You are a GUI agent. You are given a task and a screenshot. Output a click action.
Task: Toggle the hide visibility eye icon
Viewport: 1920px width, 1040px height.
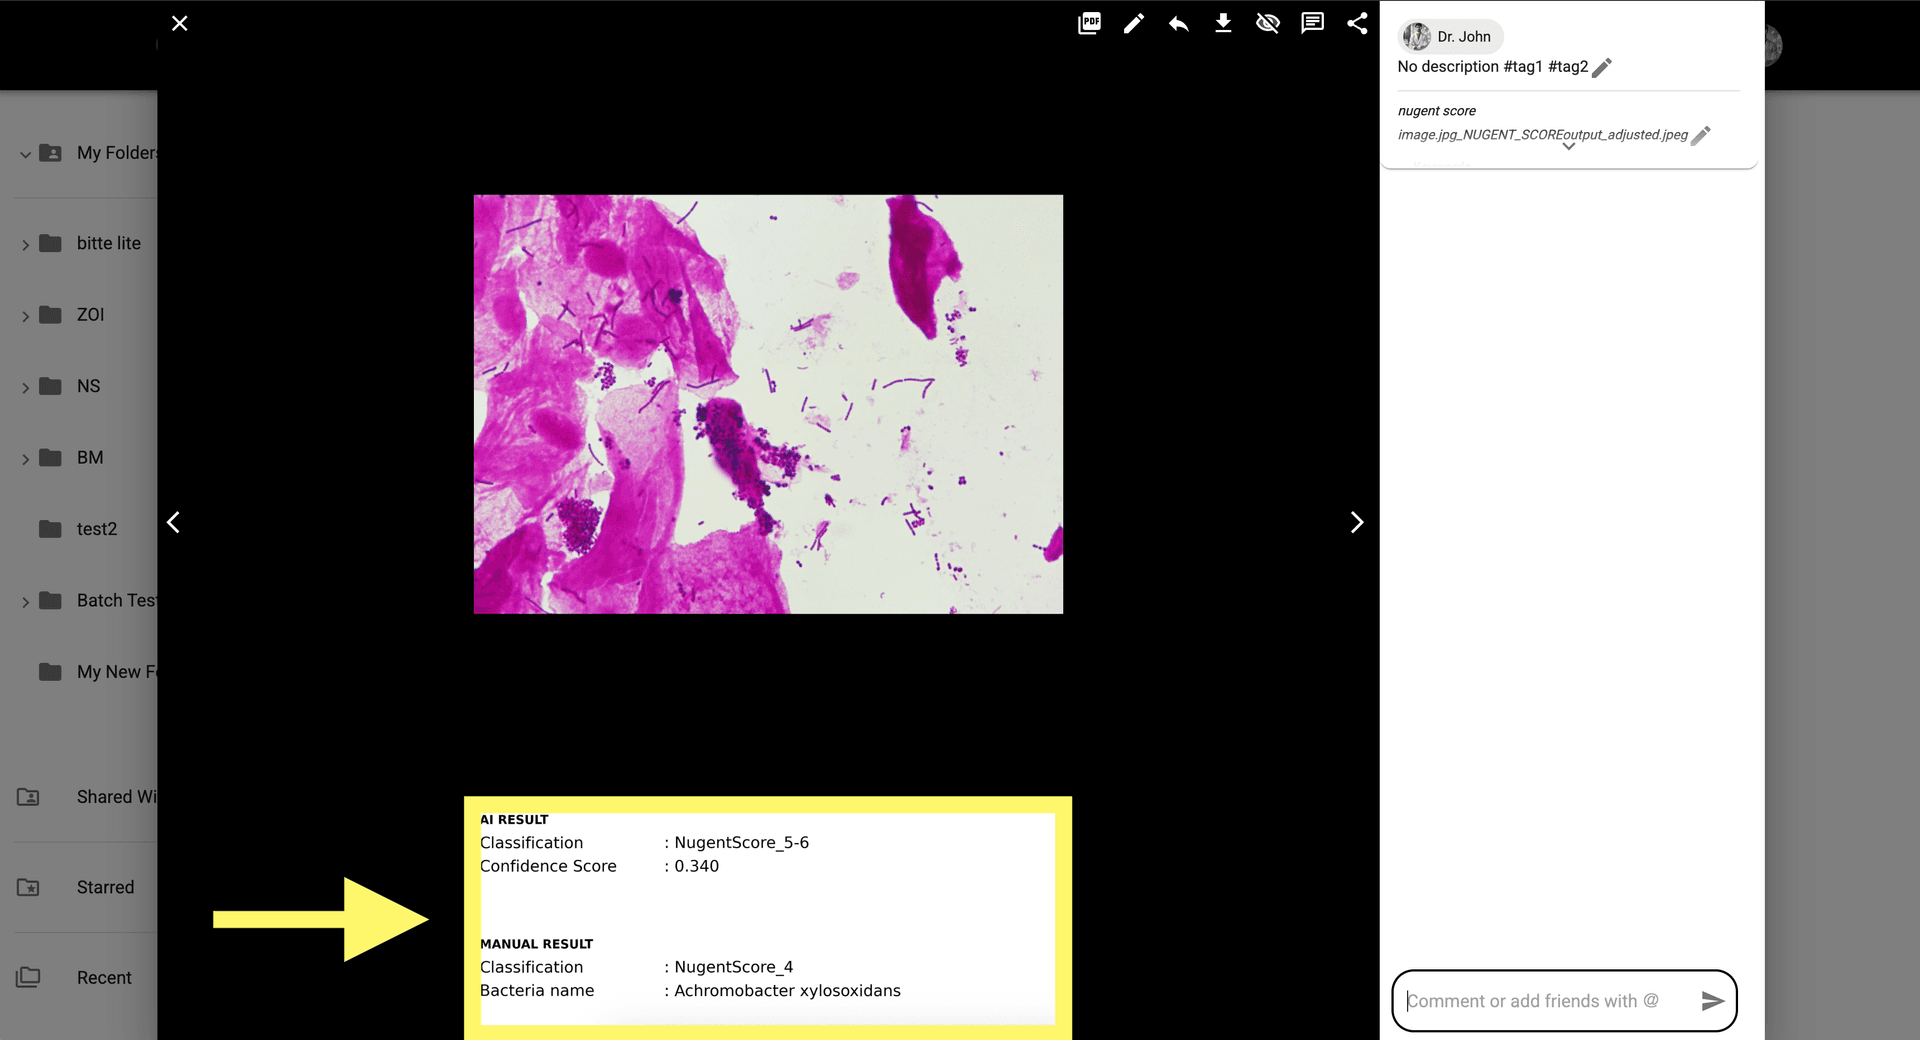point(1267,23)
